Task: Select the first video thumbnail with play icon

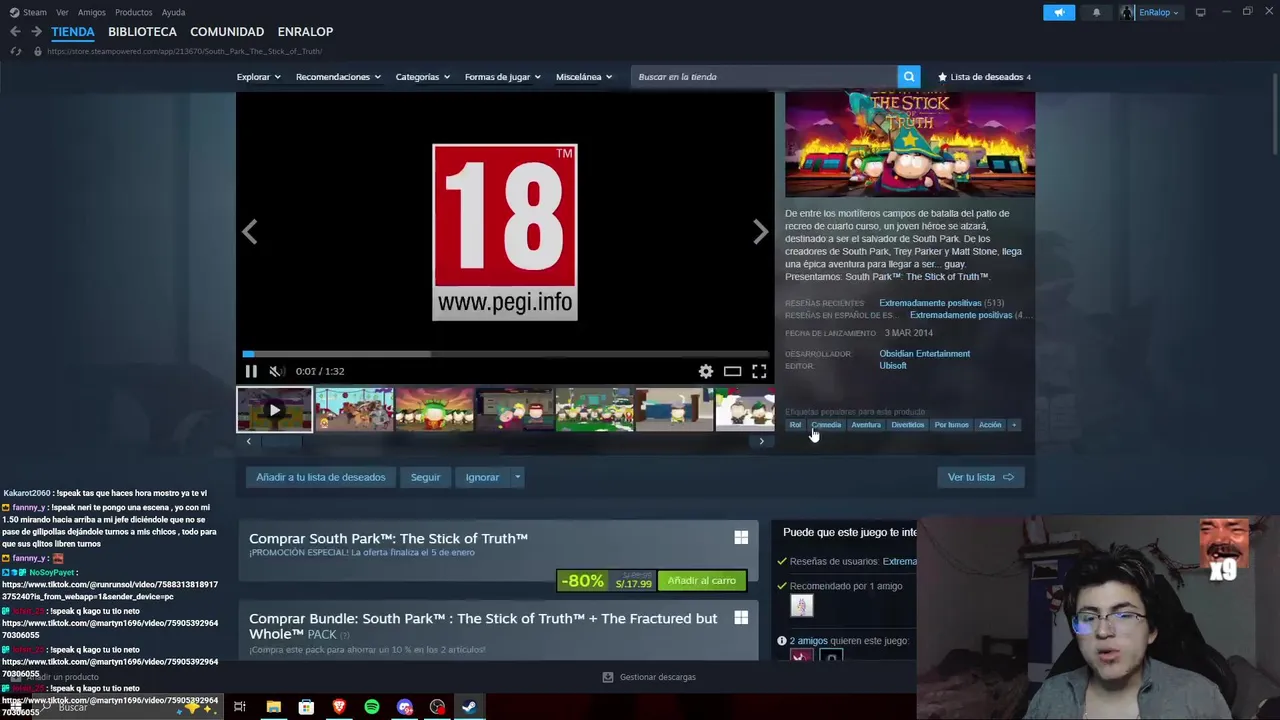Action: click(x=274, y=410)
